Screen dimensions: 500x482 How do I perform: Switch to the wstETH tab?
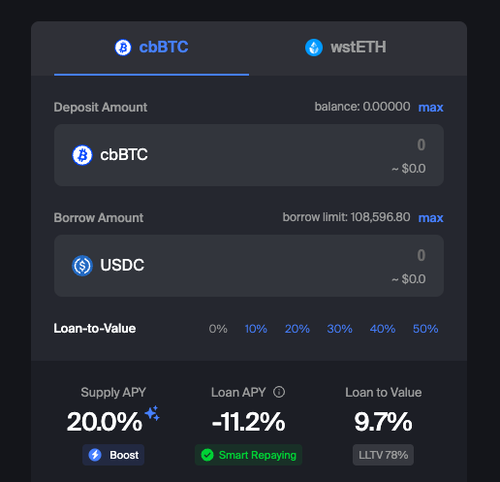(x=346, y=49)
